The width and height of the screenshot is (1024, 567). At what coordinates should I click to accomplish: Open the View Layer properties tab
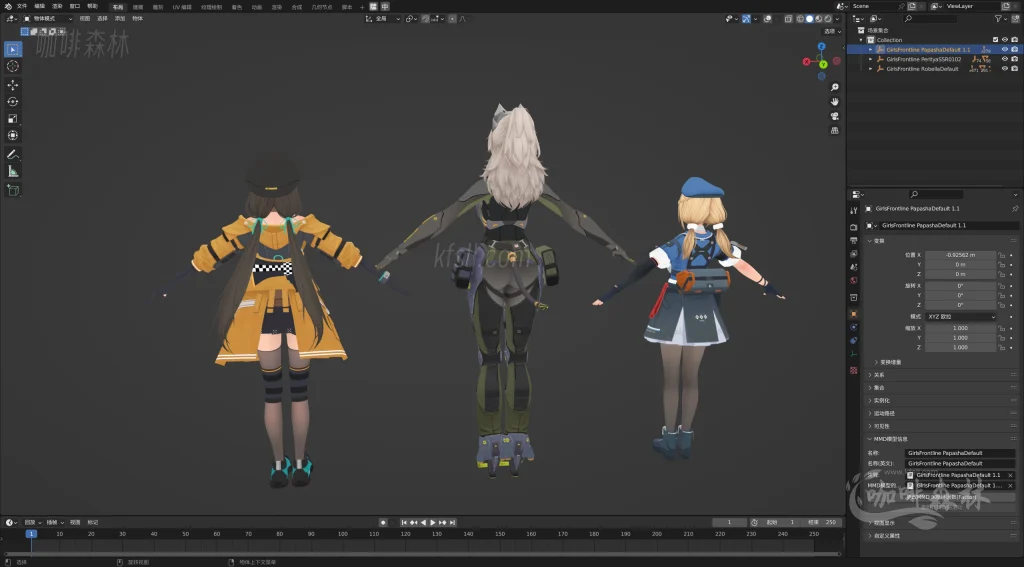(854, 253)
